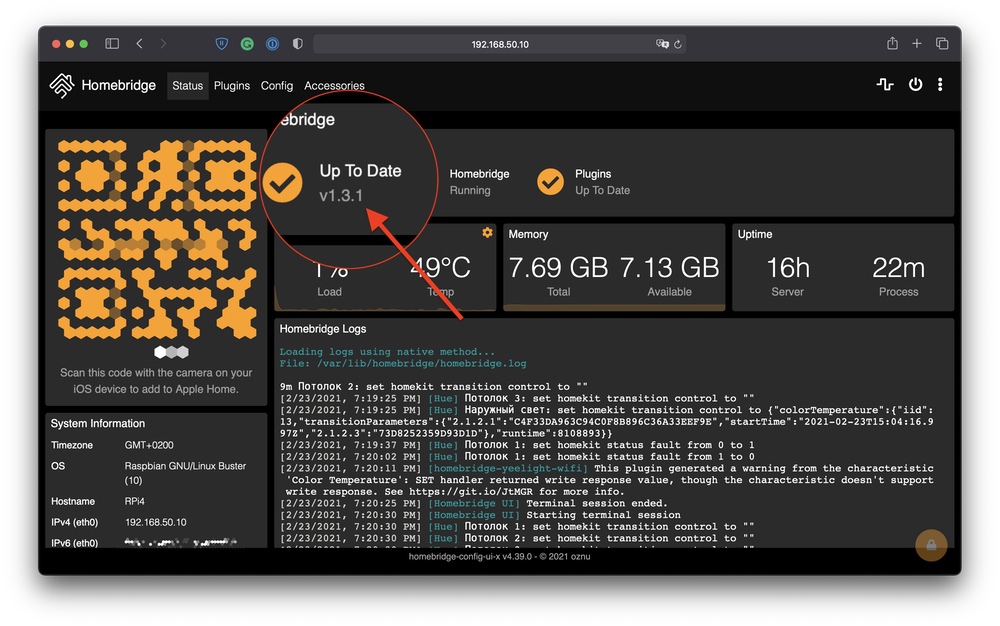Open the Config tab
The height and width of the screenshot is (626, 1000).
click(x=277, y=85)
